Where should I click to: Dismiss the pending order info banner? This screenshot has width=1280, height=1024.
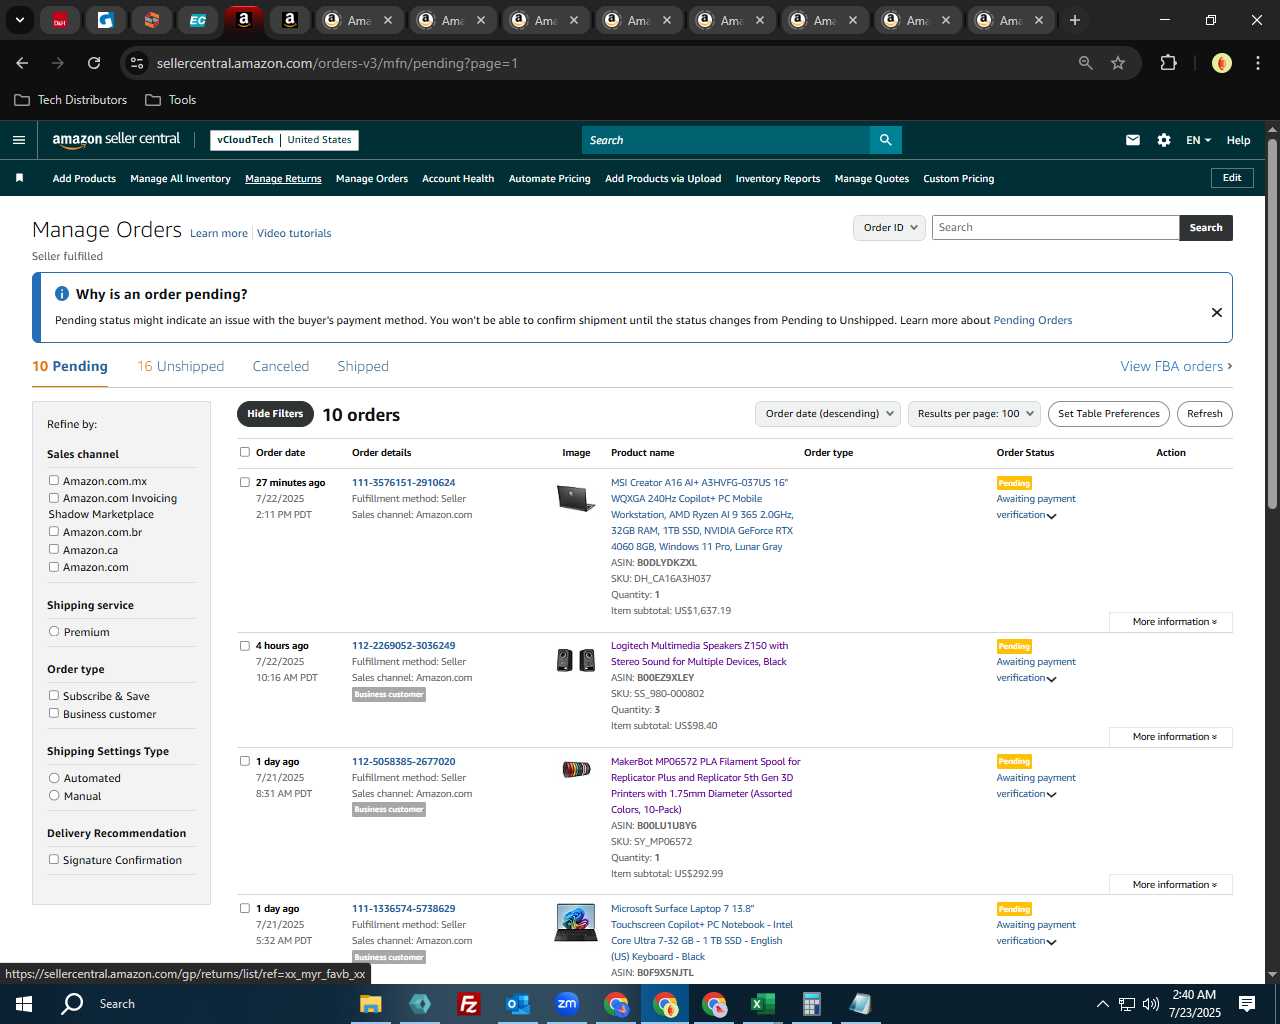(1217, 312)
